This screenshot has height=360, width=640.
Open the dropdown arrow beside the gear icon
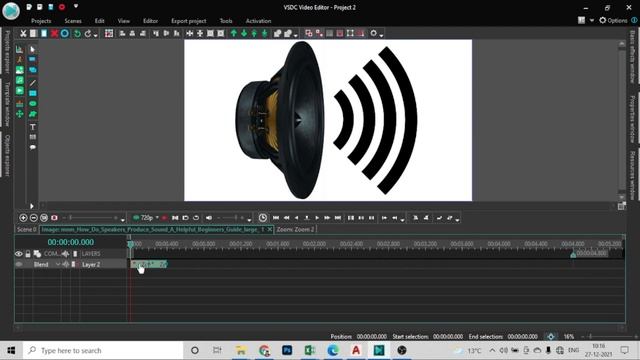tap(381, 35)
